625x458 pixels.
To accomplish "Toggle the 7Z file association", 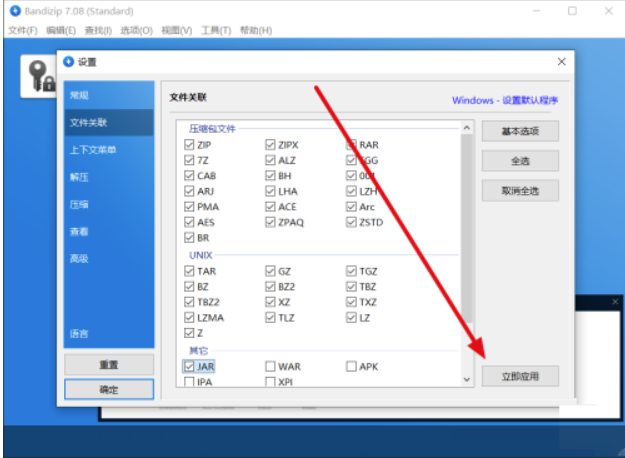I will pos(189,160).
